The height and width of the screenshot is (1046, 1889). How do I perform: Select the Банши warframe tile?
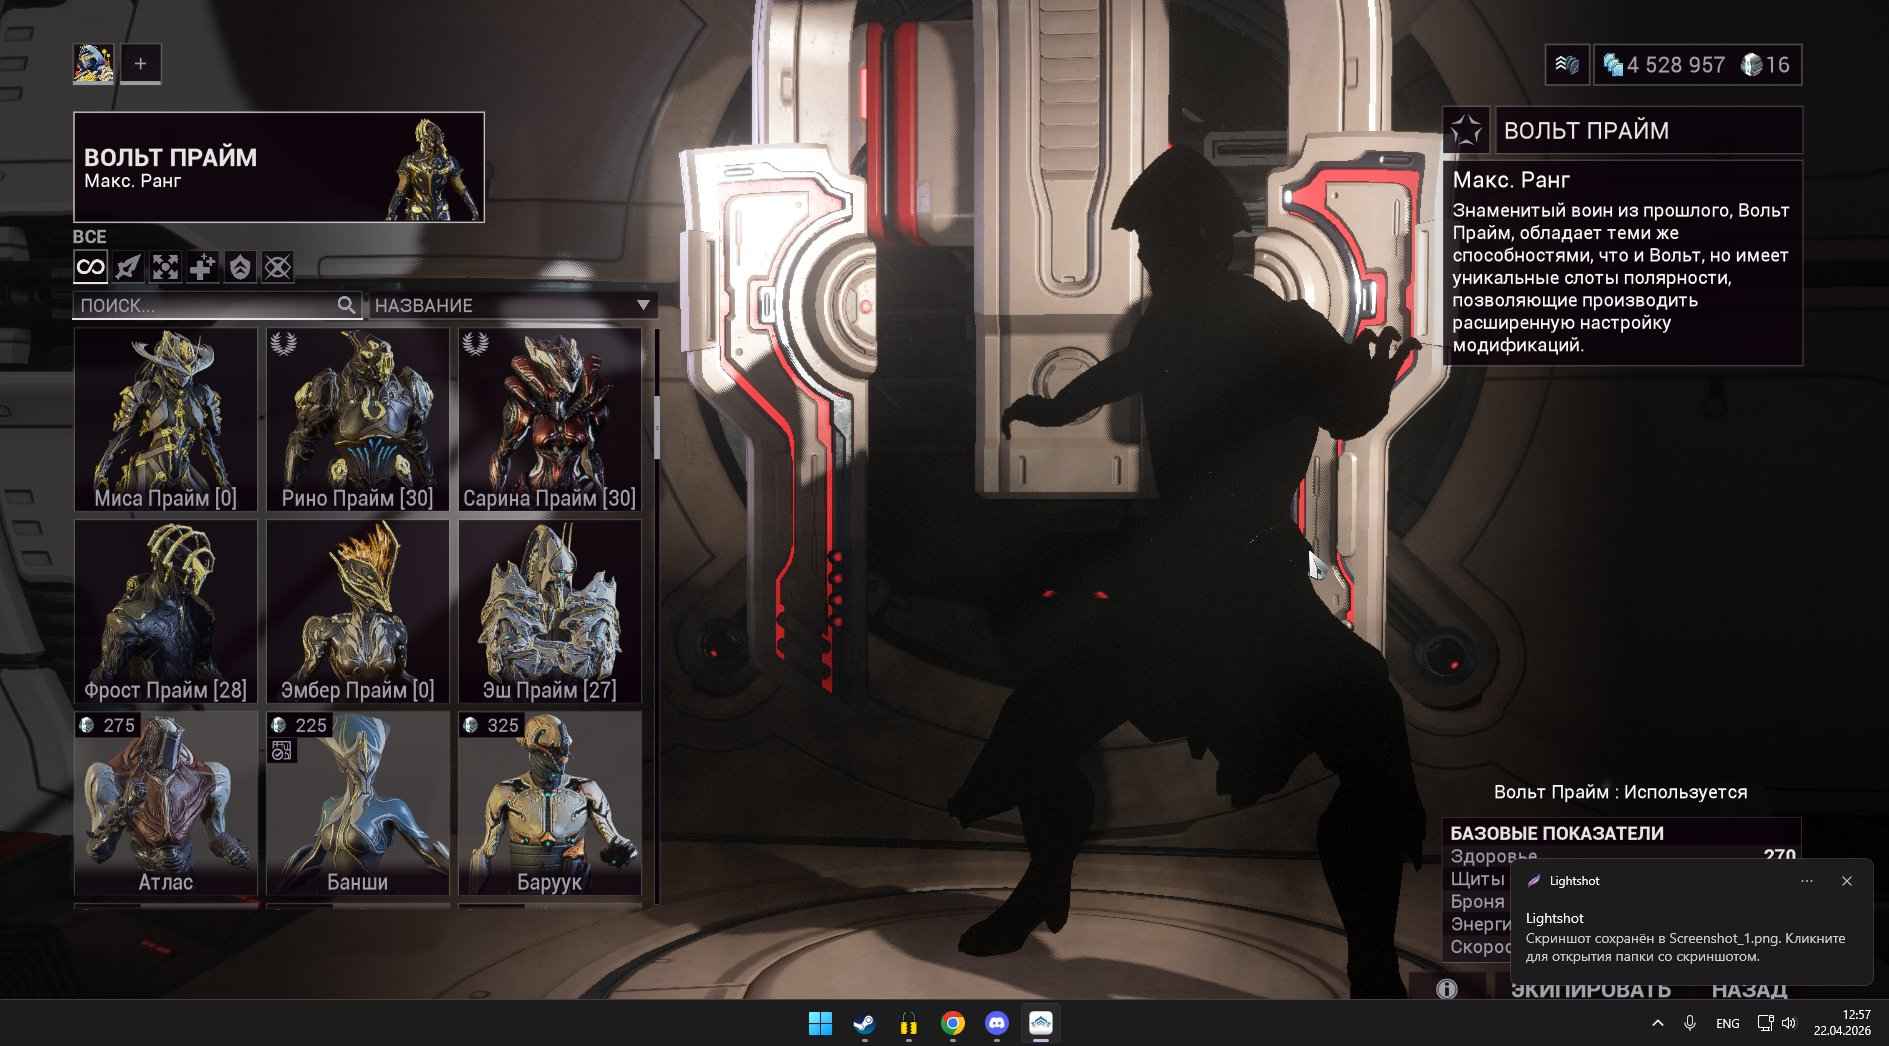pyautogui.click(x=358, y=804)
